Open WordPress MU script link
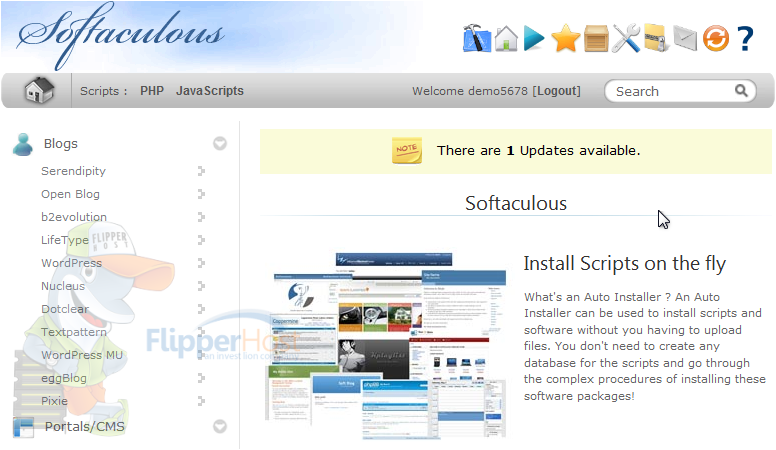The width and height of the screenshot is (776, 450). (x=82, y=355)
